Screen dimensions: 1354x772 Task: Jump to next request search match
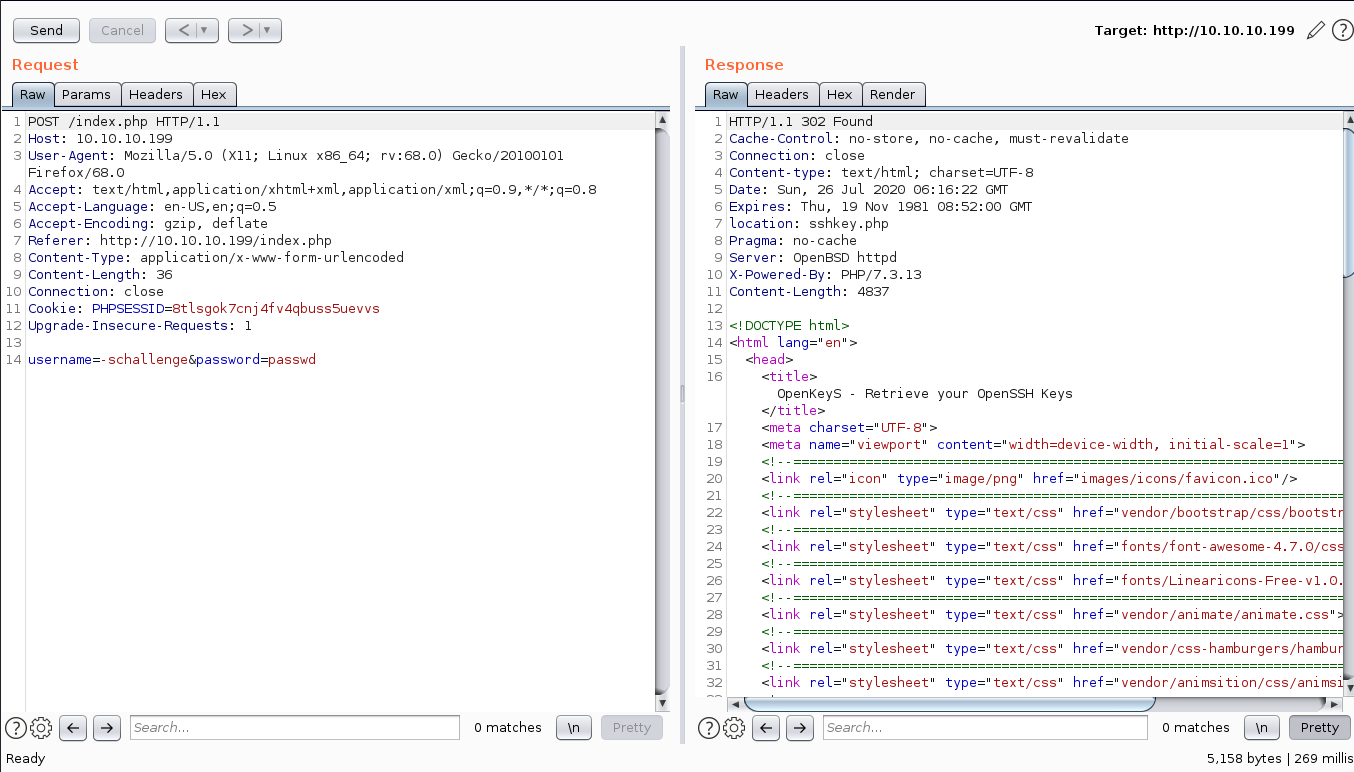(107, 727)
